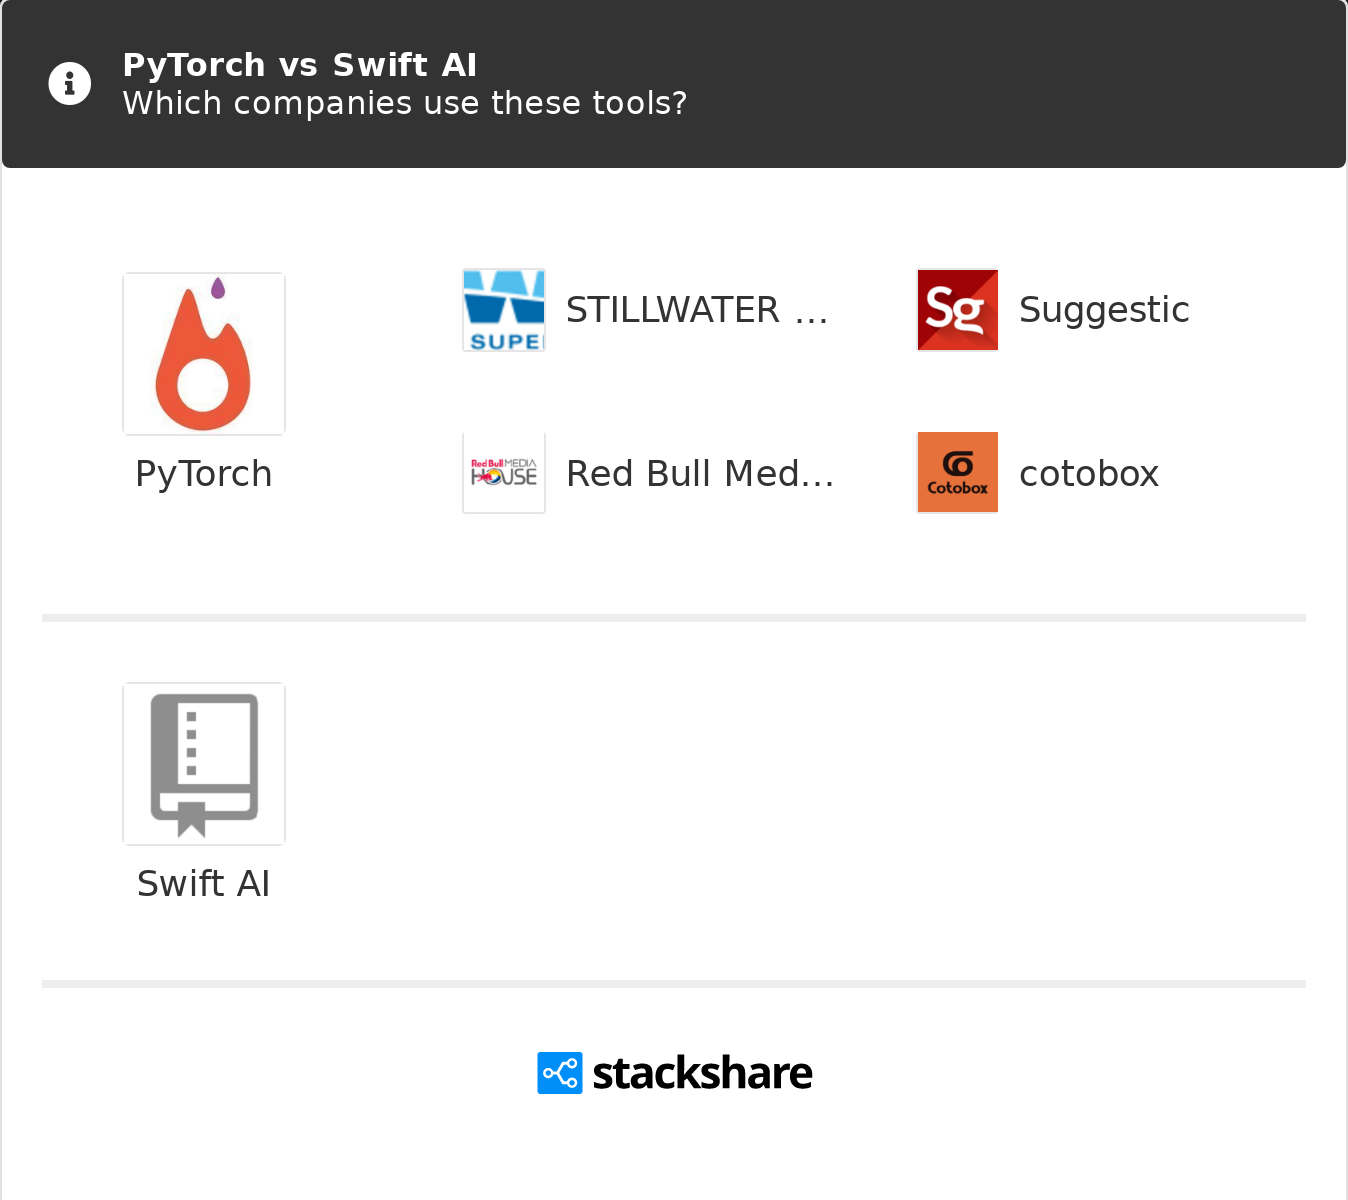Viewport: 1348px width, 1200px height.
Task: Click the 'Which companies use these tools?' subtitle
Action: click(x=405, y=103)
